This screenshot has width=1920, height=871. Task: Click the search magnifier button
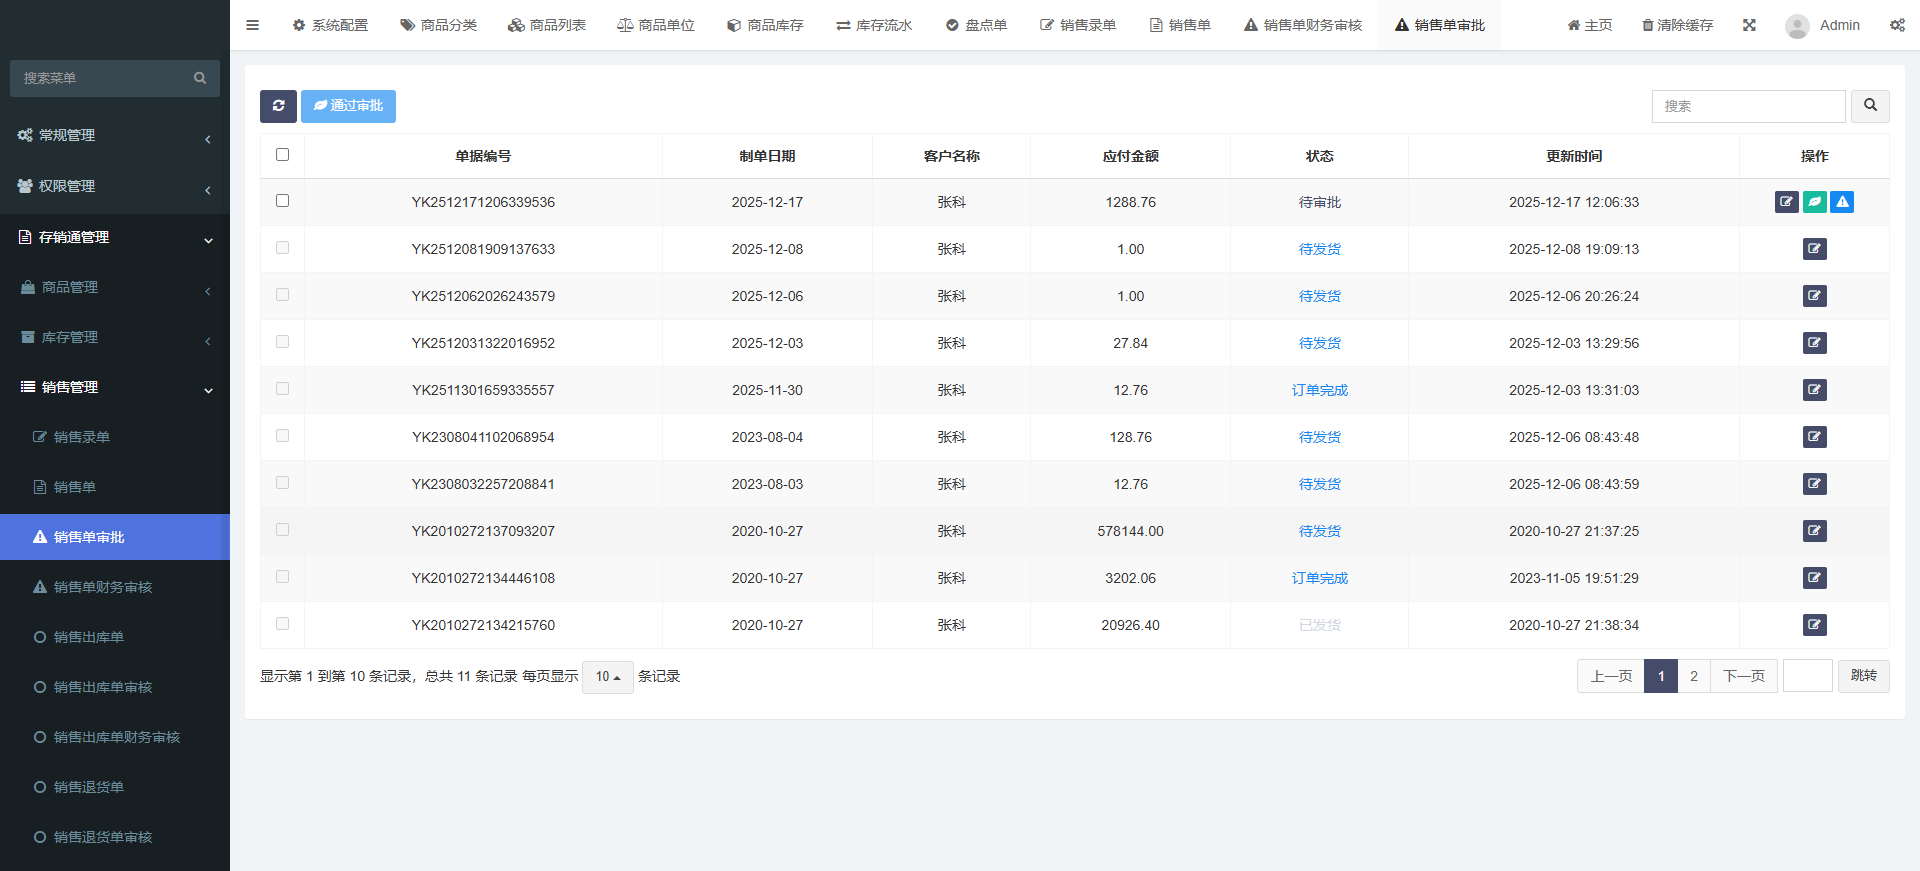coord(1870,106)
